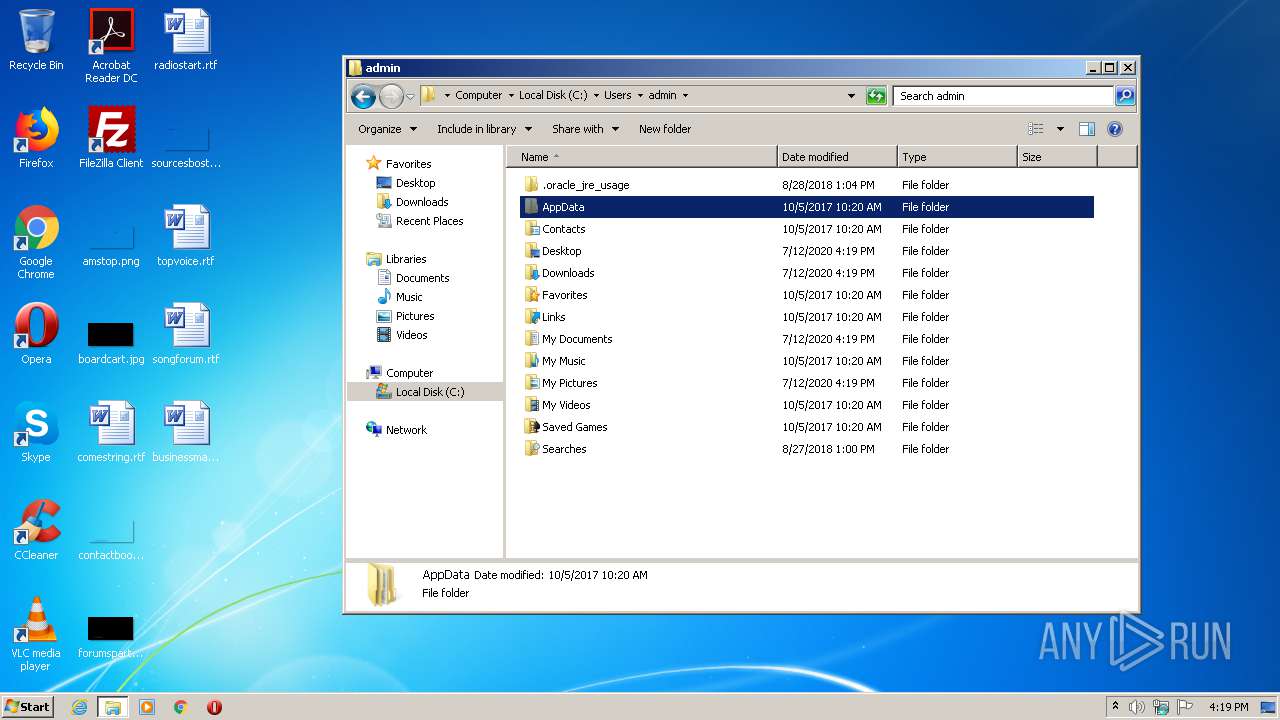Click the search magnifier icon
Viewport: 1280px width, 720px height.
point(1125,96)
